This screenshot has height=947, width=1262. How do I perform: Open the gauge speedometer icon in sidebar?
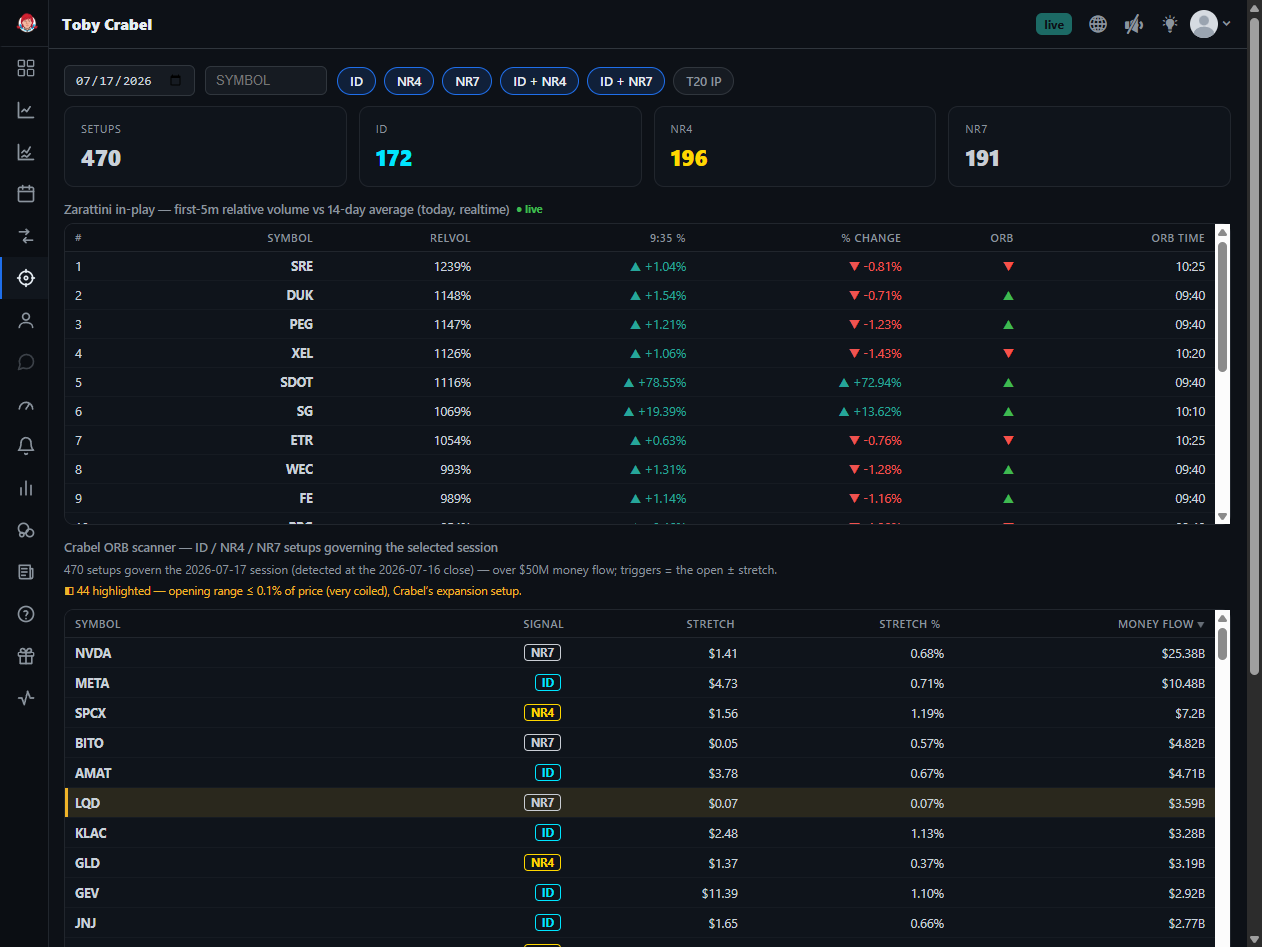(26, 405)
